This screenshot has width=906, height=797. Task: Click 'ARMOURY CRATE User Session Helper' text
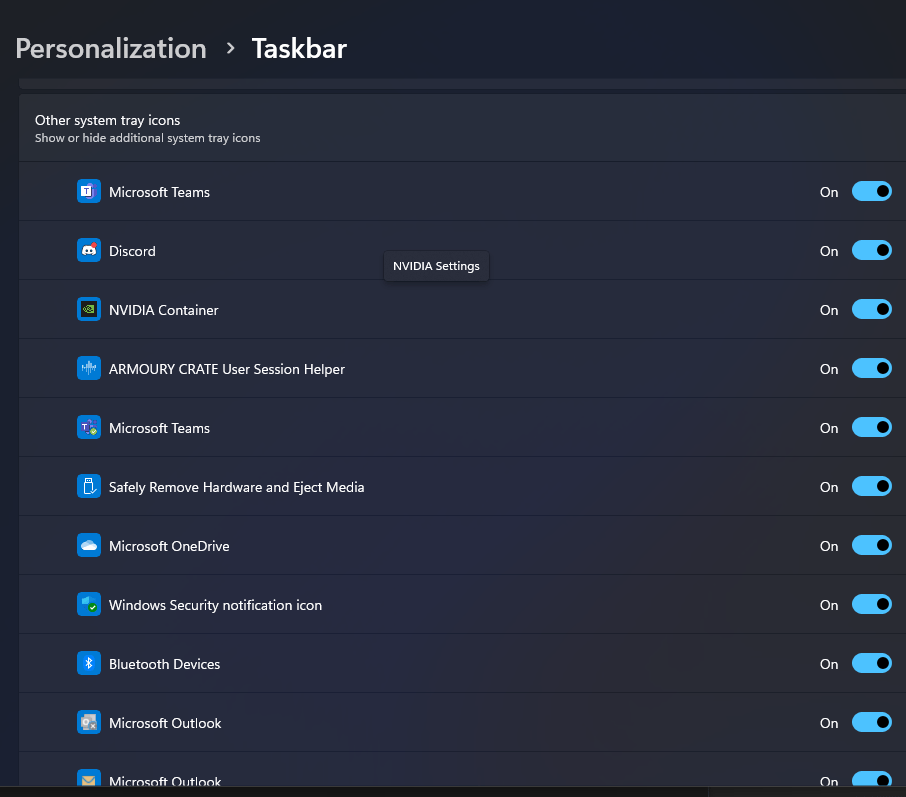pos(226,369)
